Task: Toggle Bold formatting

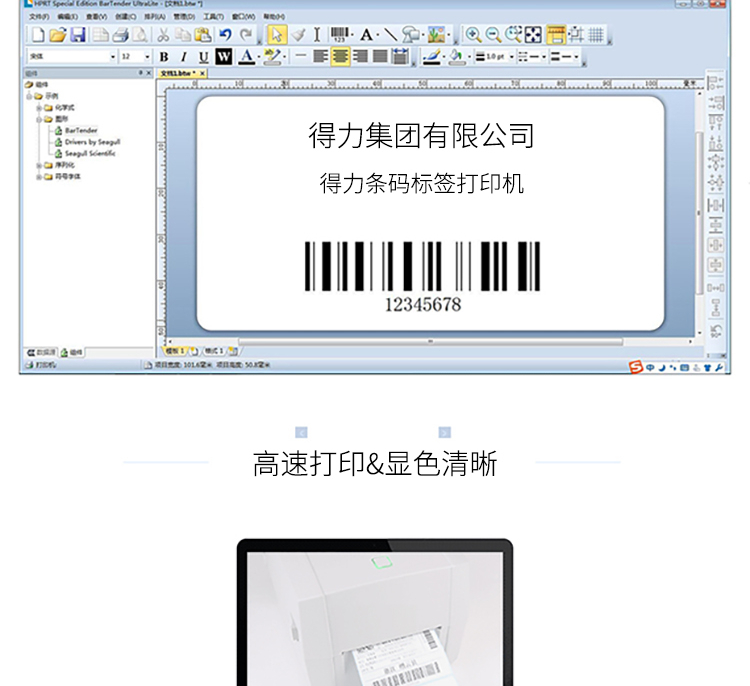Action: click(164, 57)
